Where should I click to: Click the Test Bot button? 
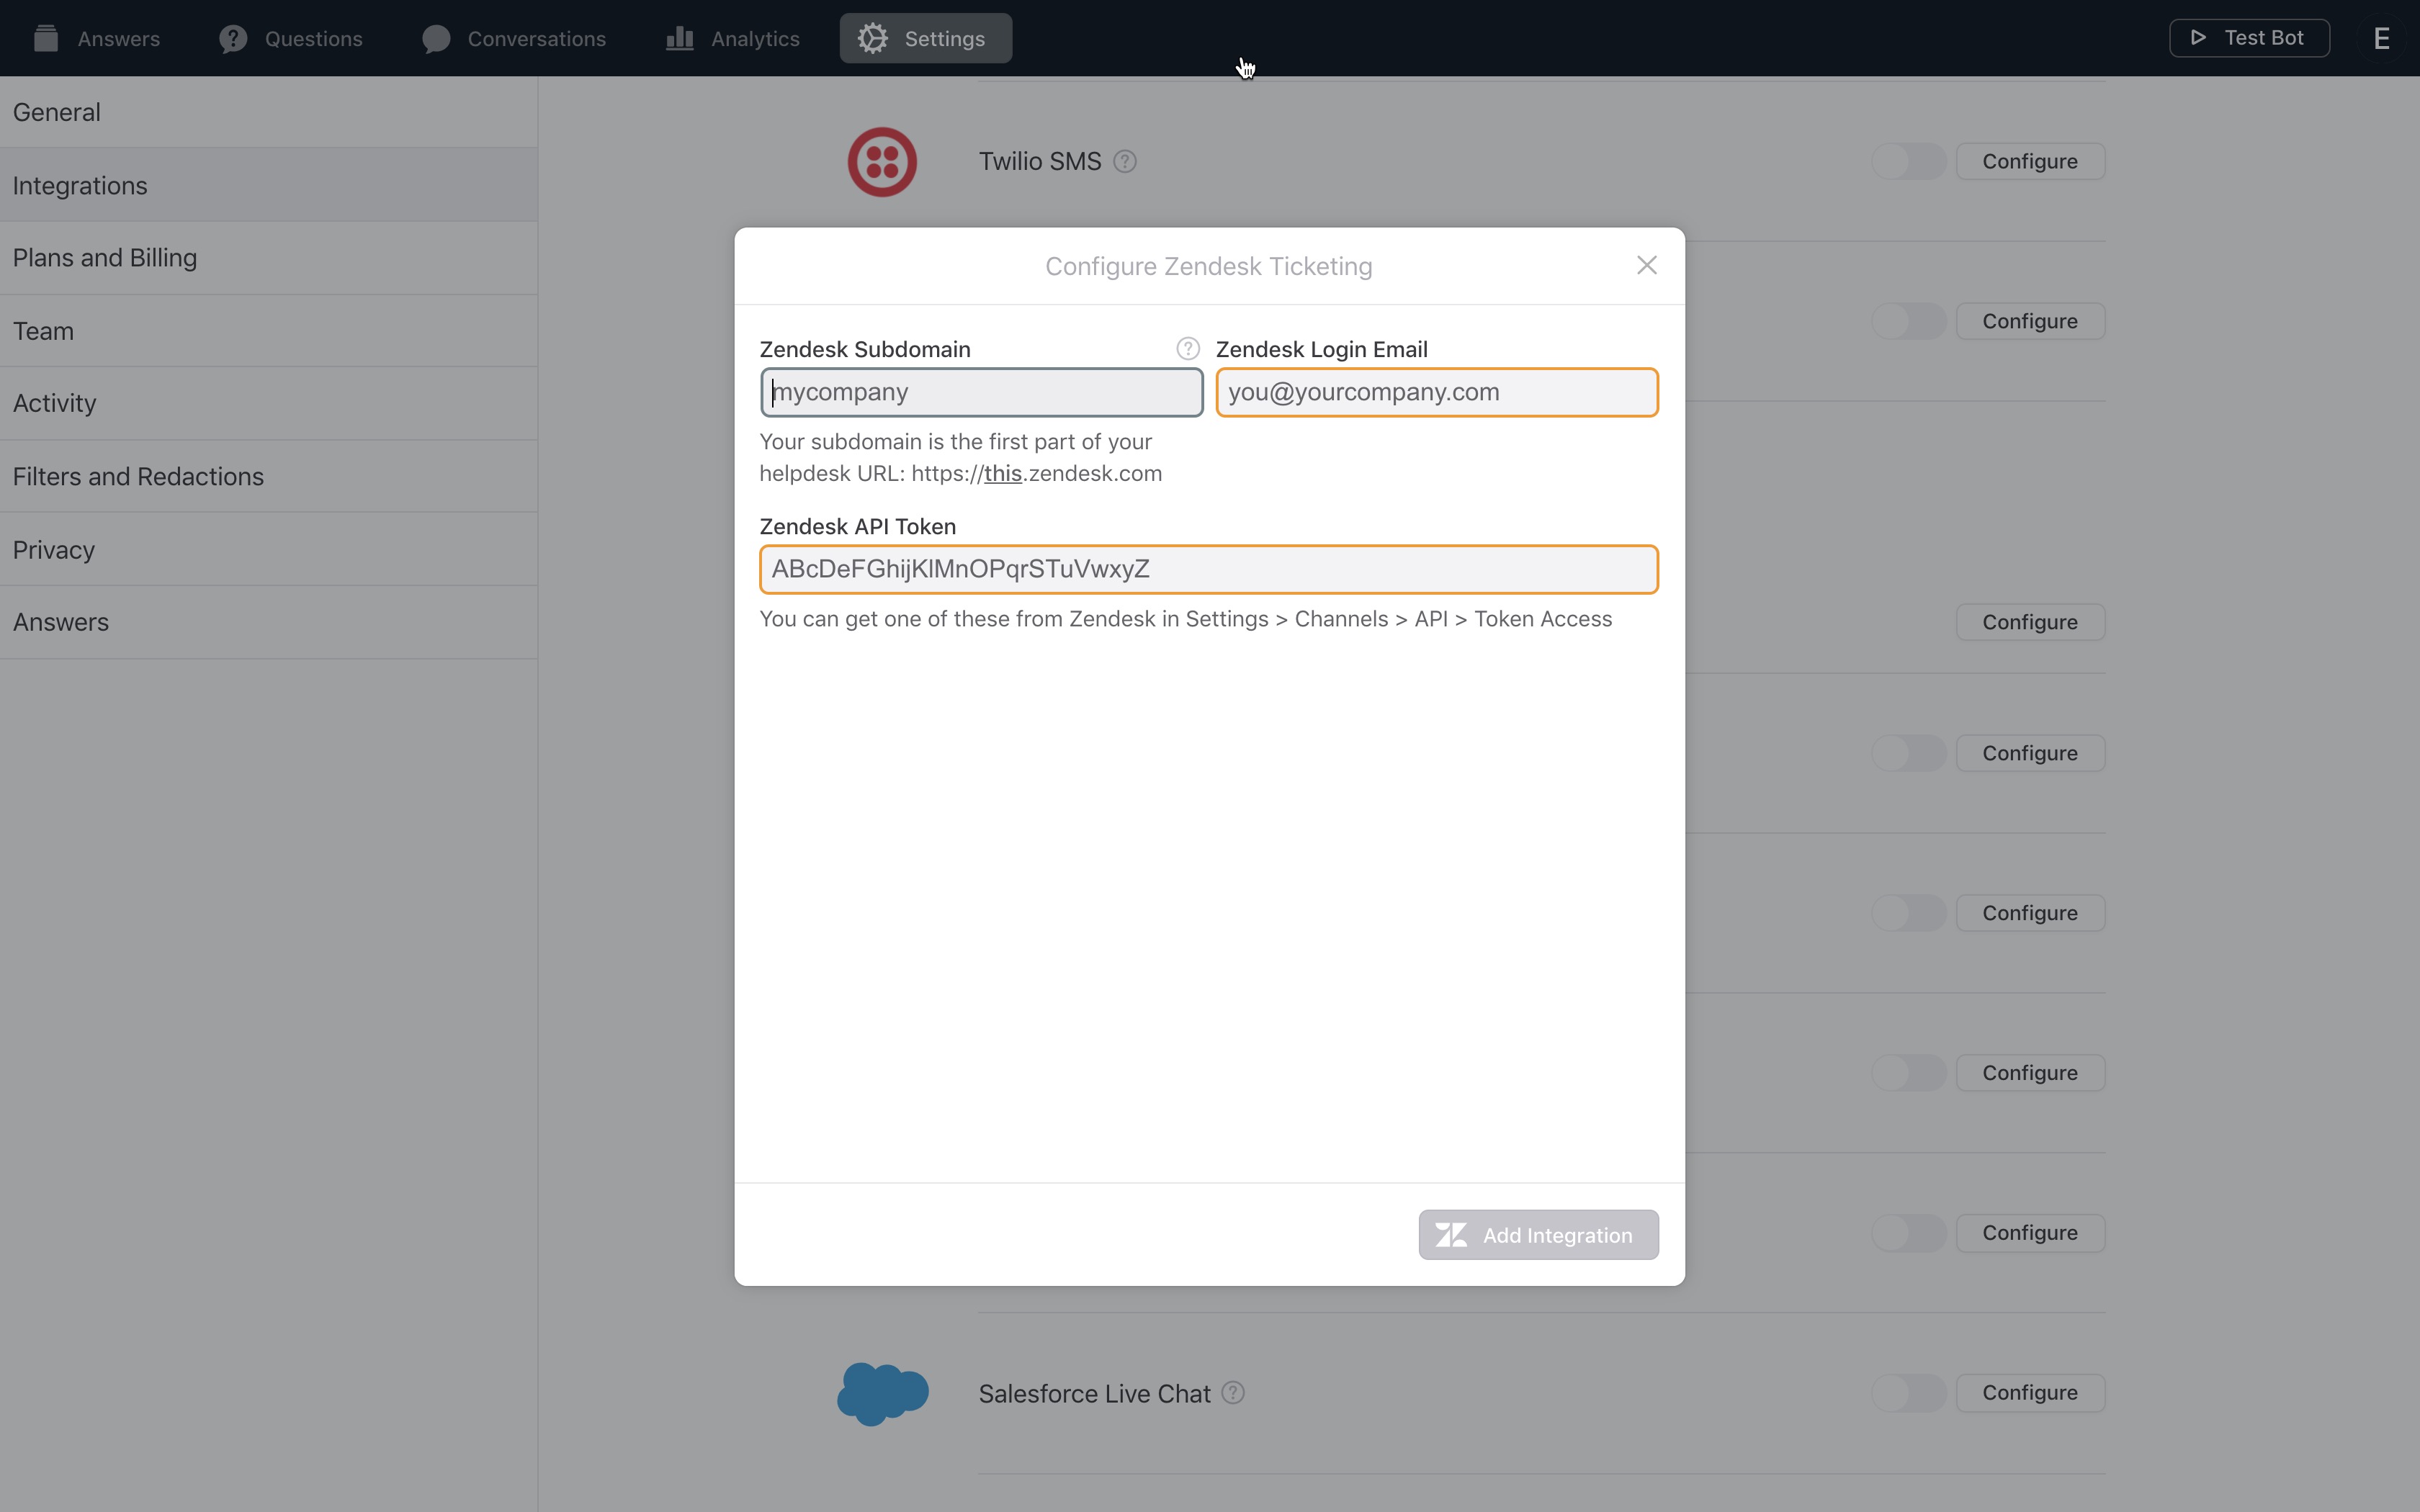2248,38
